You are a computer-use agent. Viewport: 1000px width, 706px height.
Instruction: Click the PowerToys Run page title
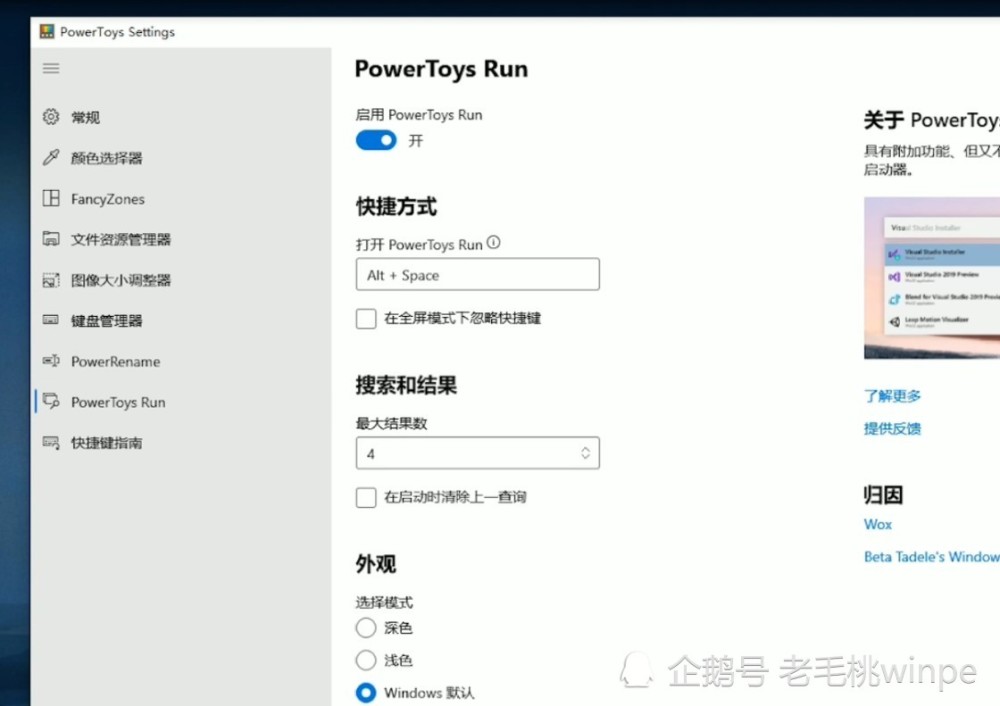(441, 69)
